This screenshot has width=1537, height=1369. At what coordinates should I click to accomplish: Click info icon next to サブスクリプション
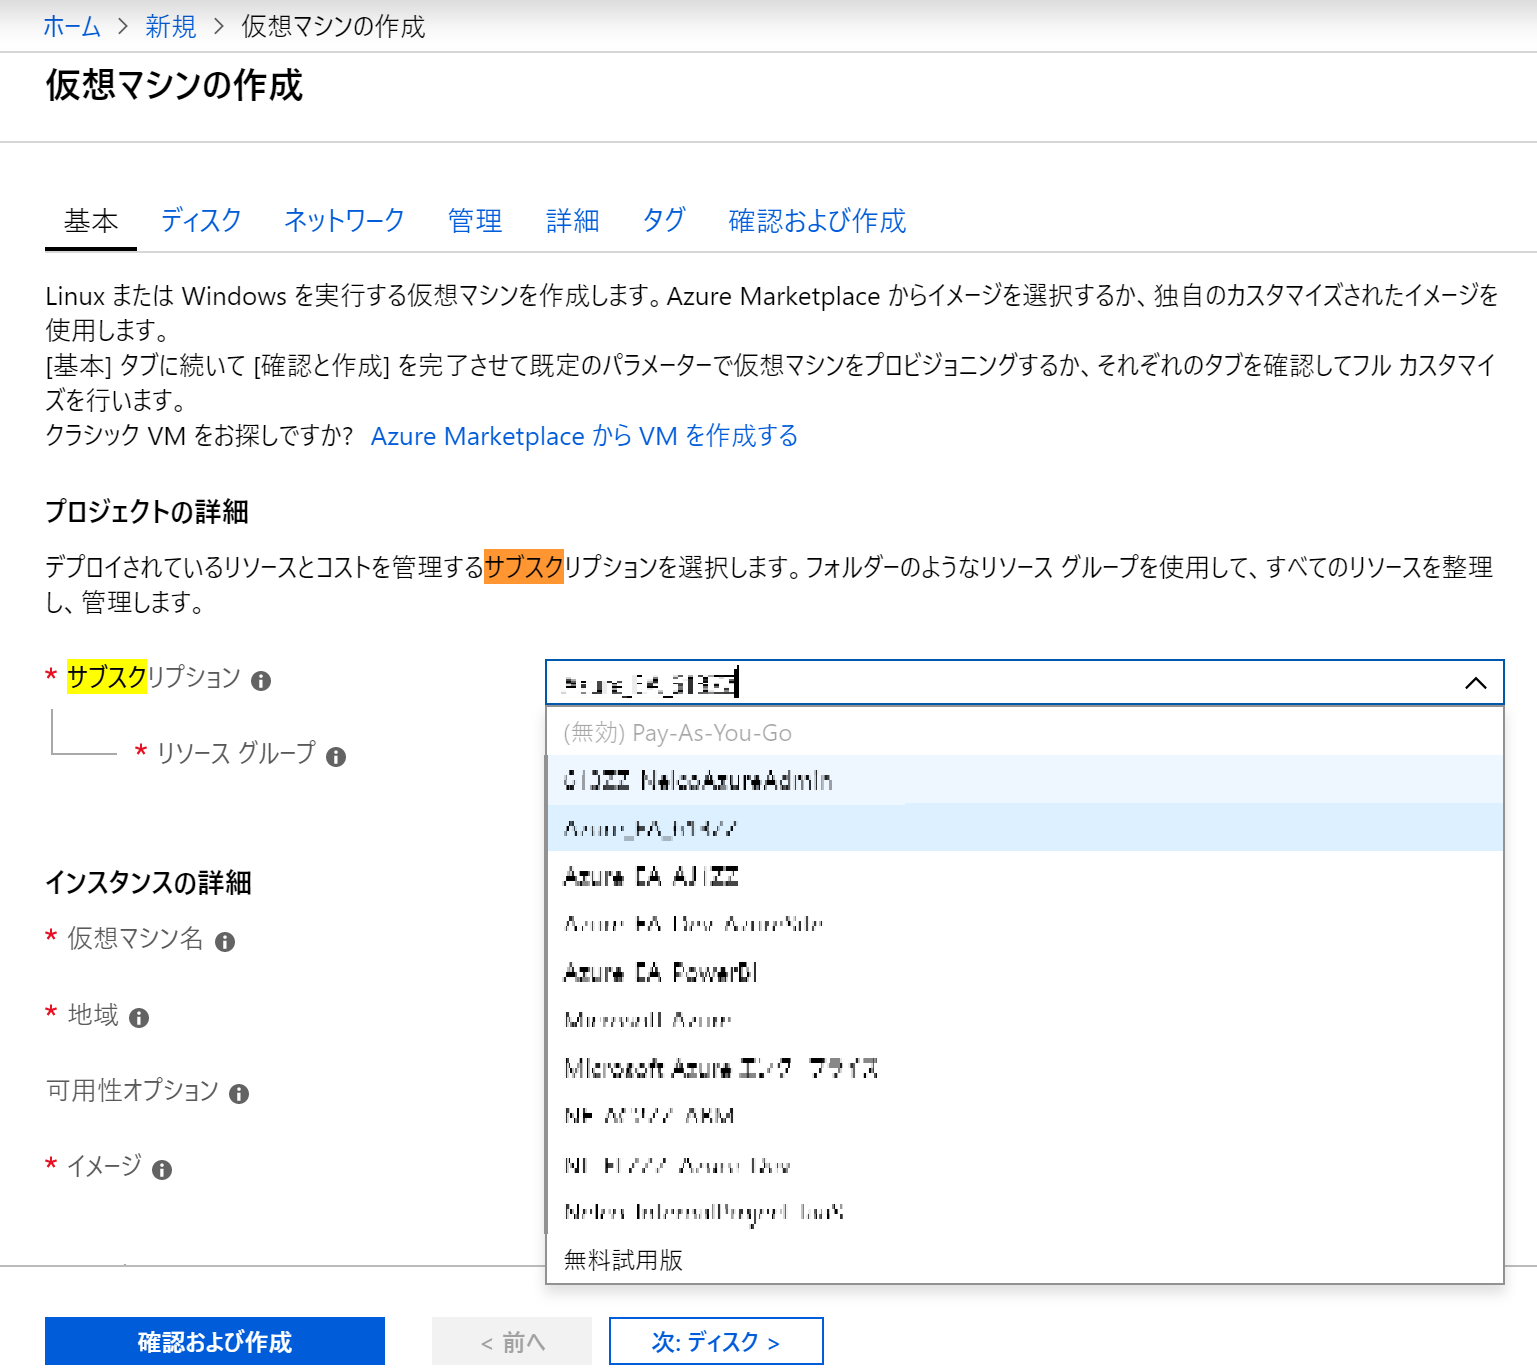261,681
